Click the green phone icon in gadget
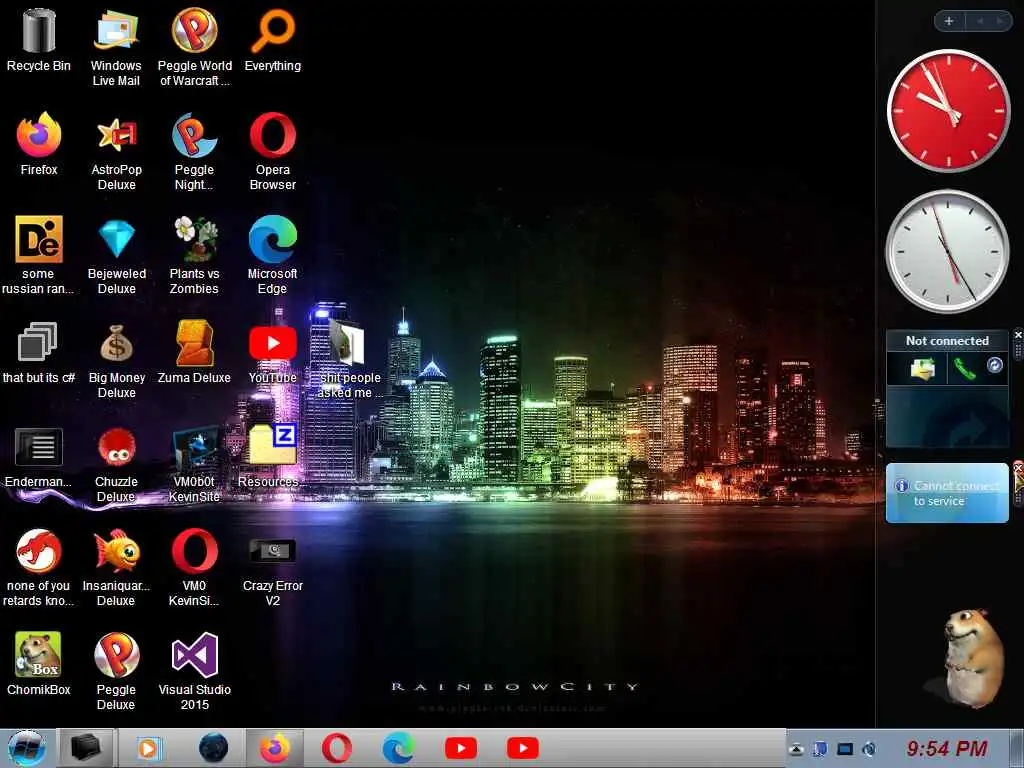Viewport: 1024px width, 768px height. coord(964,369)
